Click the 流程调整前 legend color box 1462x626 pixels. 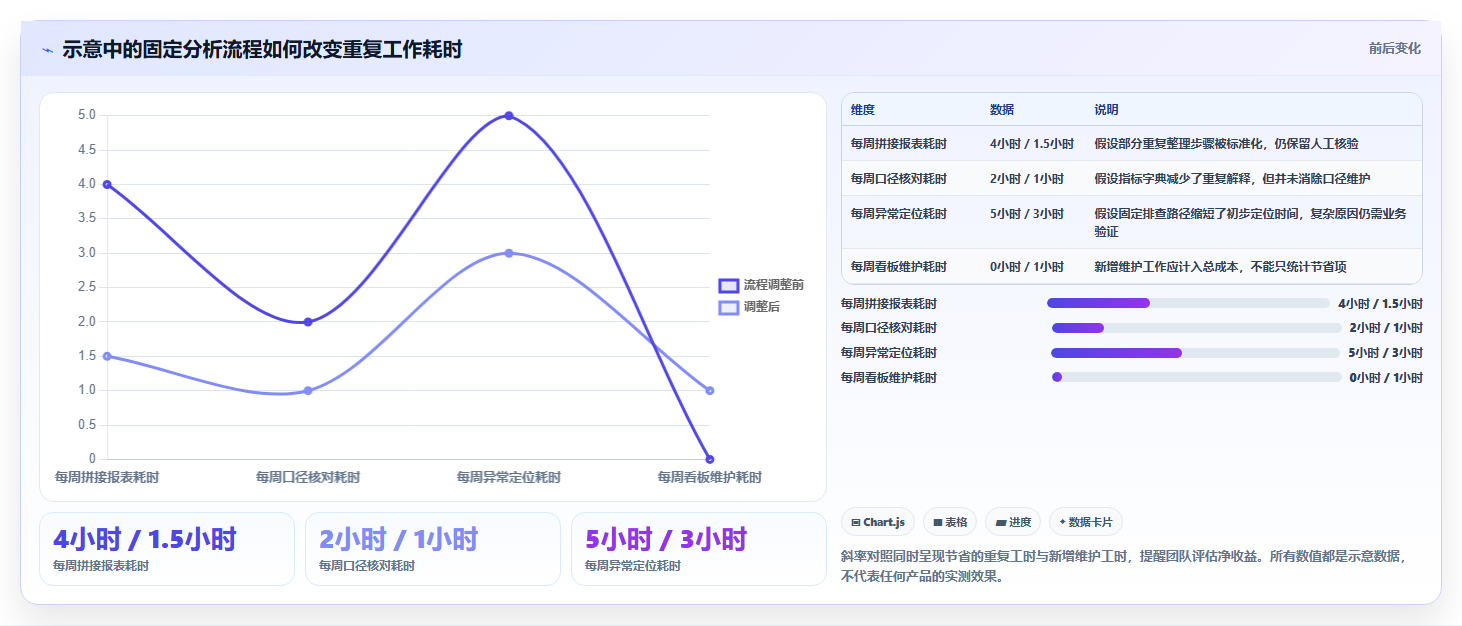point(729,285)
